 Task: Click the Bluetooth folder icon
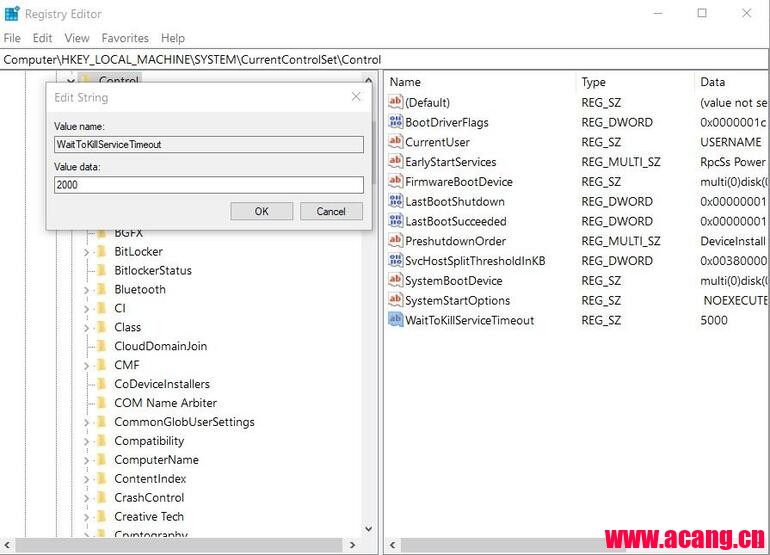[x=102, y=289]
